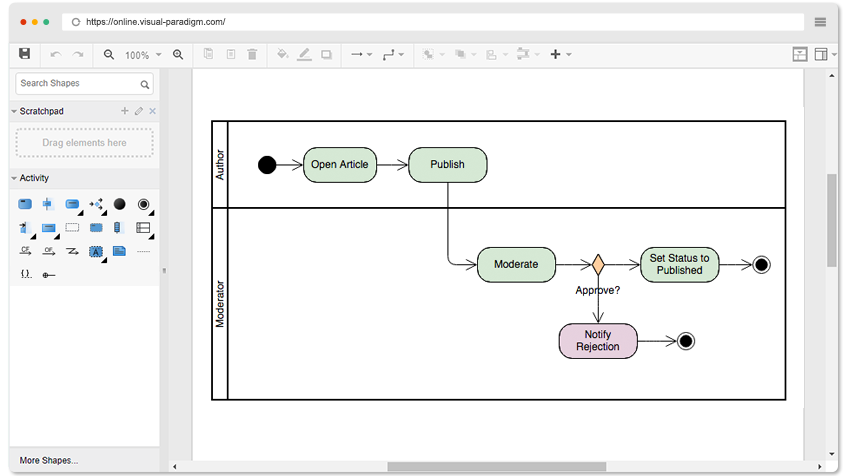This screenshot has height=476, width=848.
Task: Click the browser reload icon
Action: coord(76,22)
